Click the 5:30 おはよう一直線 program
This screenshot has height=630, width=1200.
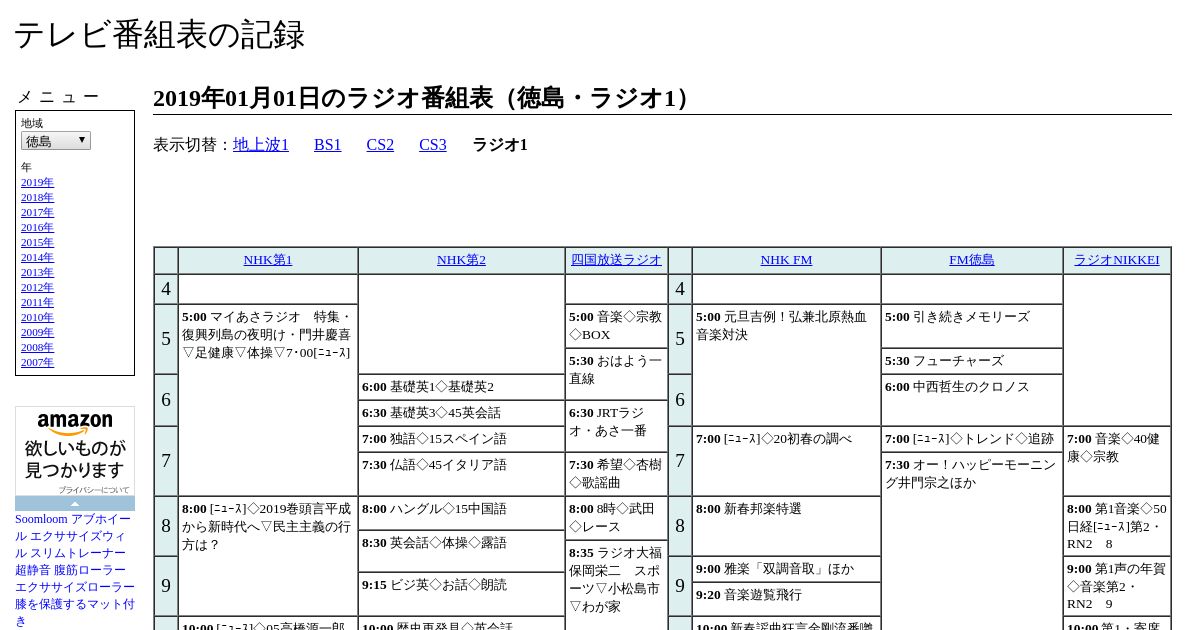616,374
